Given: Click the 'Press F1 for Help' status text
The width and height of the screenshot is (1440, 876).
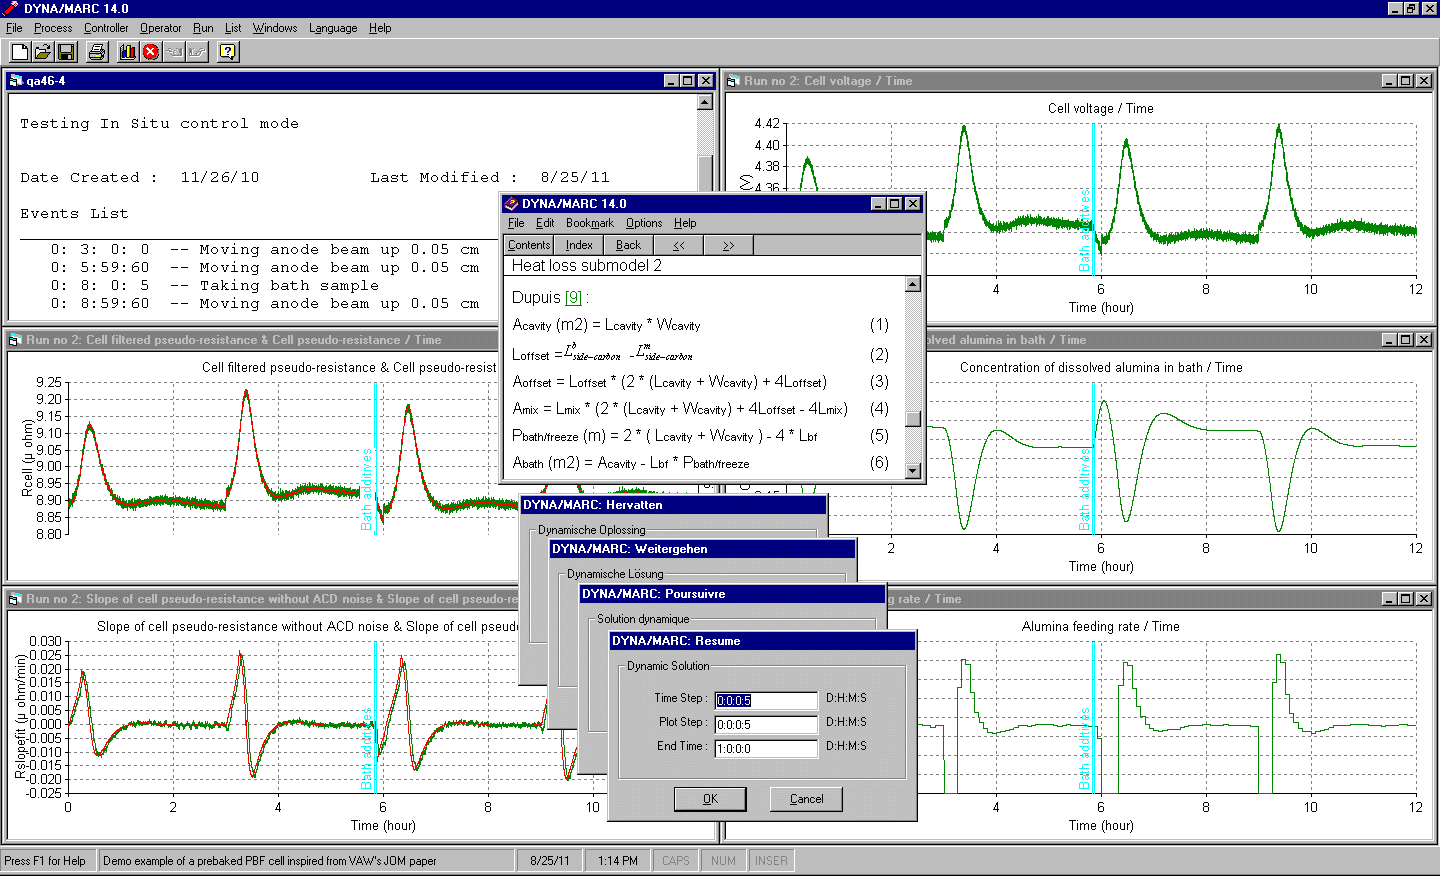Looking at the screenshot, I should (x=45, y=861).
